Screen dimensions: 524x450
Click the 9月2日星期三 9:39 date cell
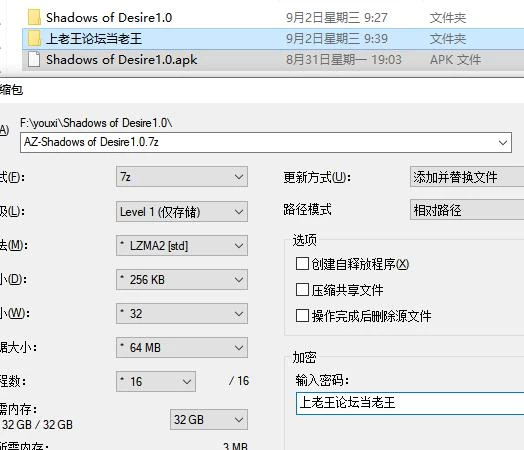point(337,39)
